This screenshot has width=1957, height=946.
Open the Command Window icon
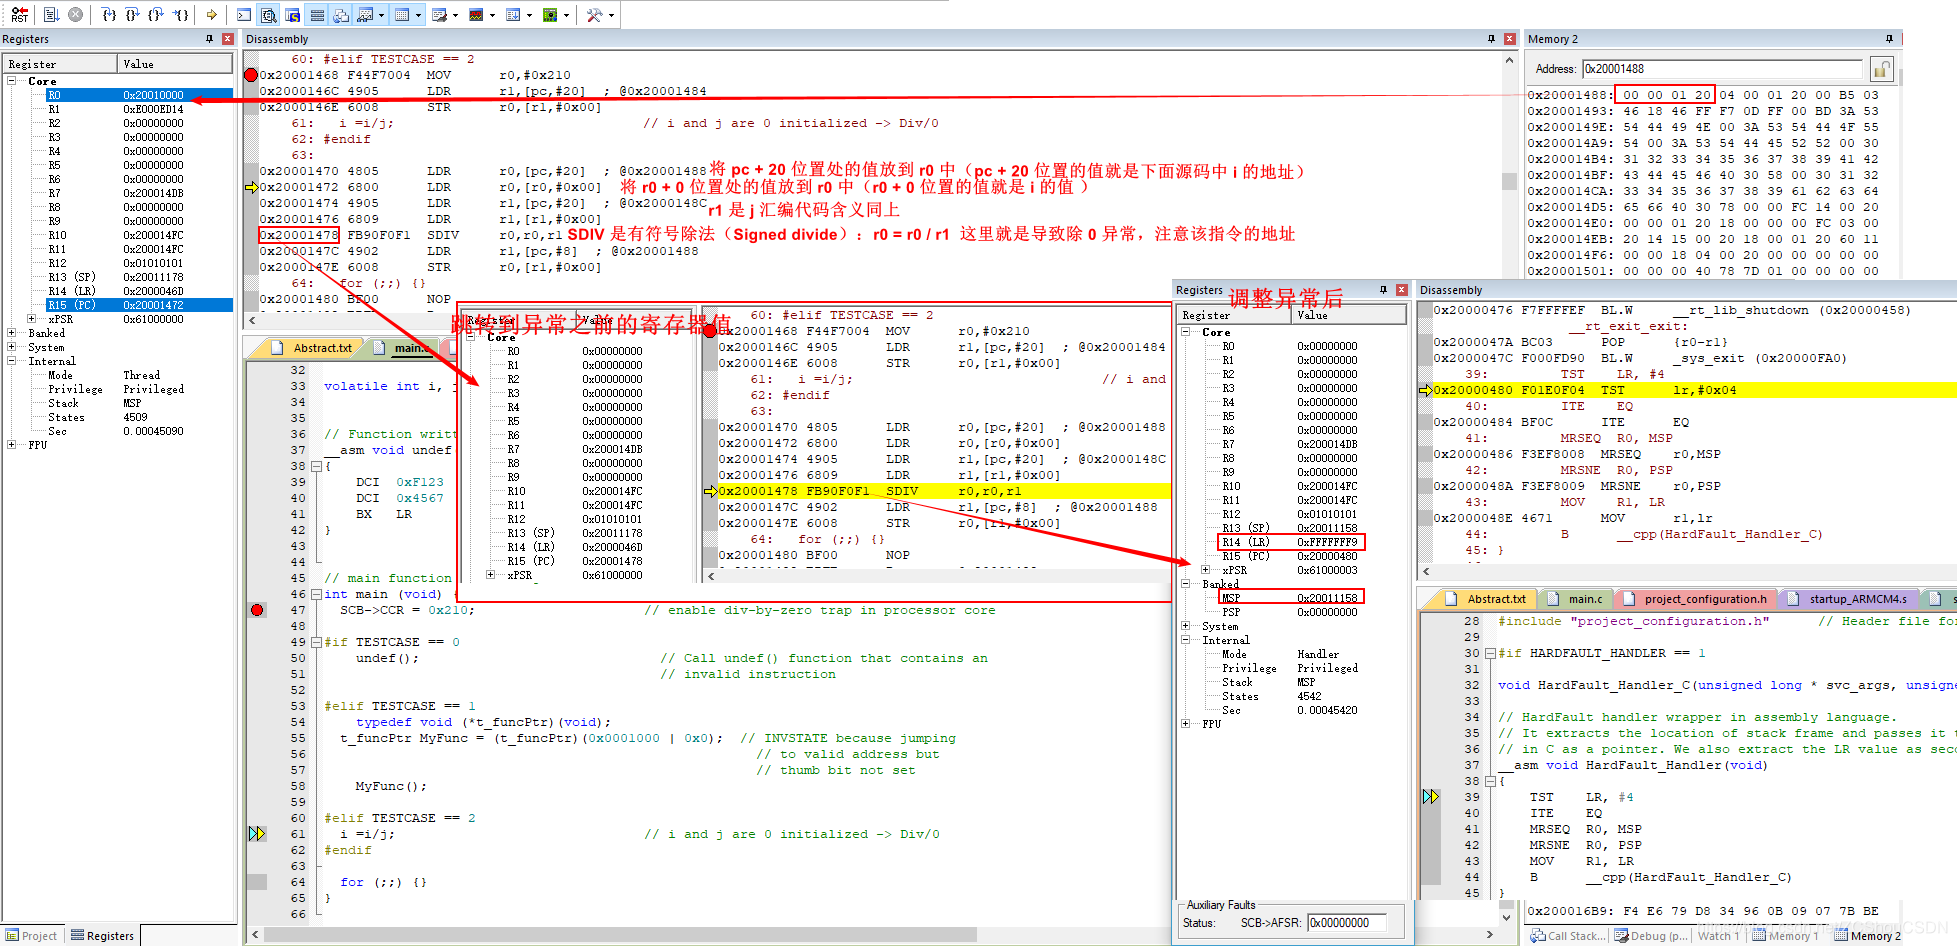(244, 15)
